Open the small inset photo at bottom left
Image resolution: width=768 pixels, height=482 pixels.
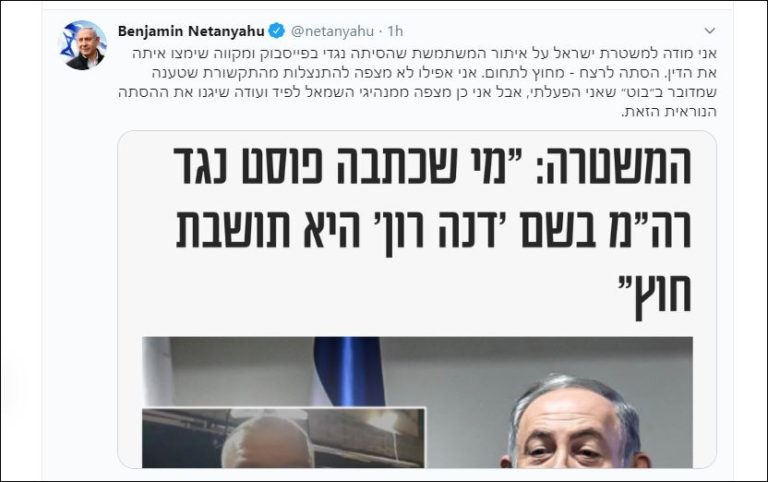284,437
